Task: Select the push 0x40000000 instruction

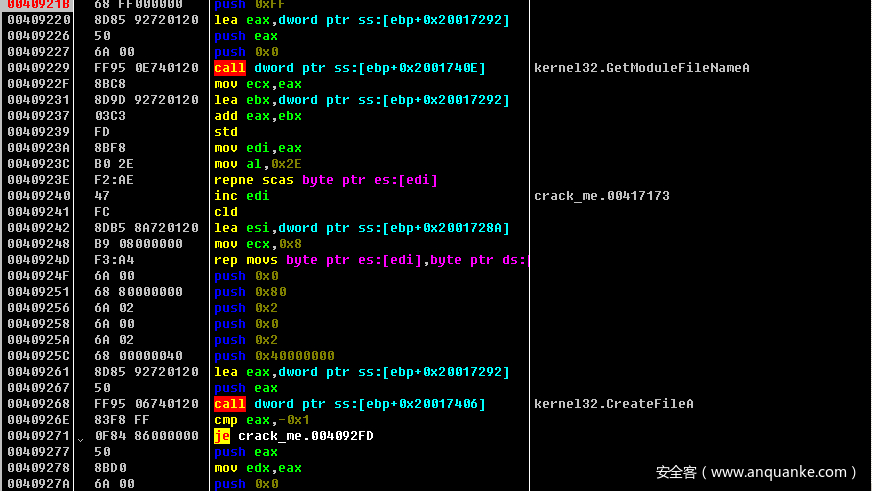Action: point(274,356)
